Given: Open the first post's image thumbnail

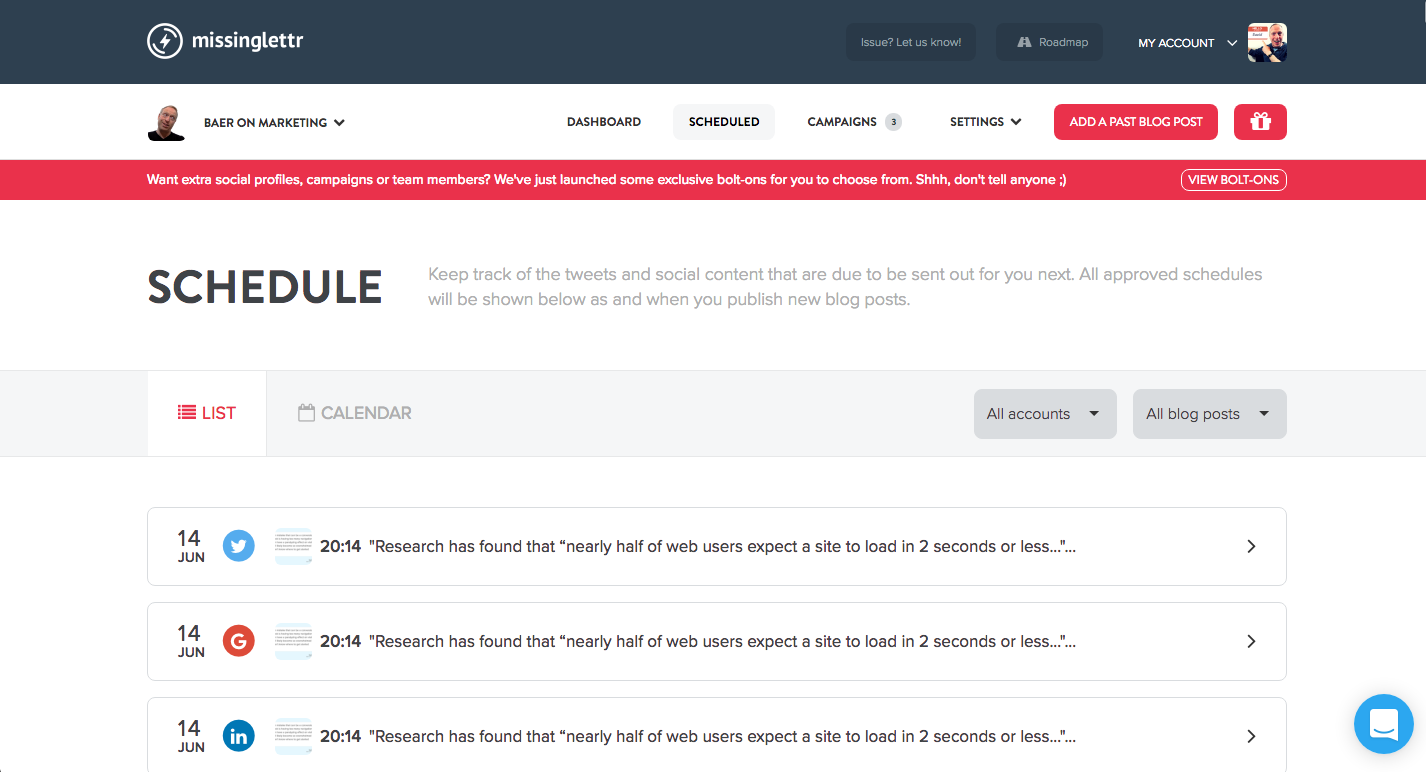Looking at the screenshot, I should 293,546.
